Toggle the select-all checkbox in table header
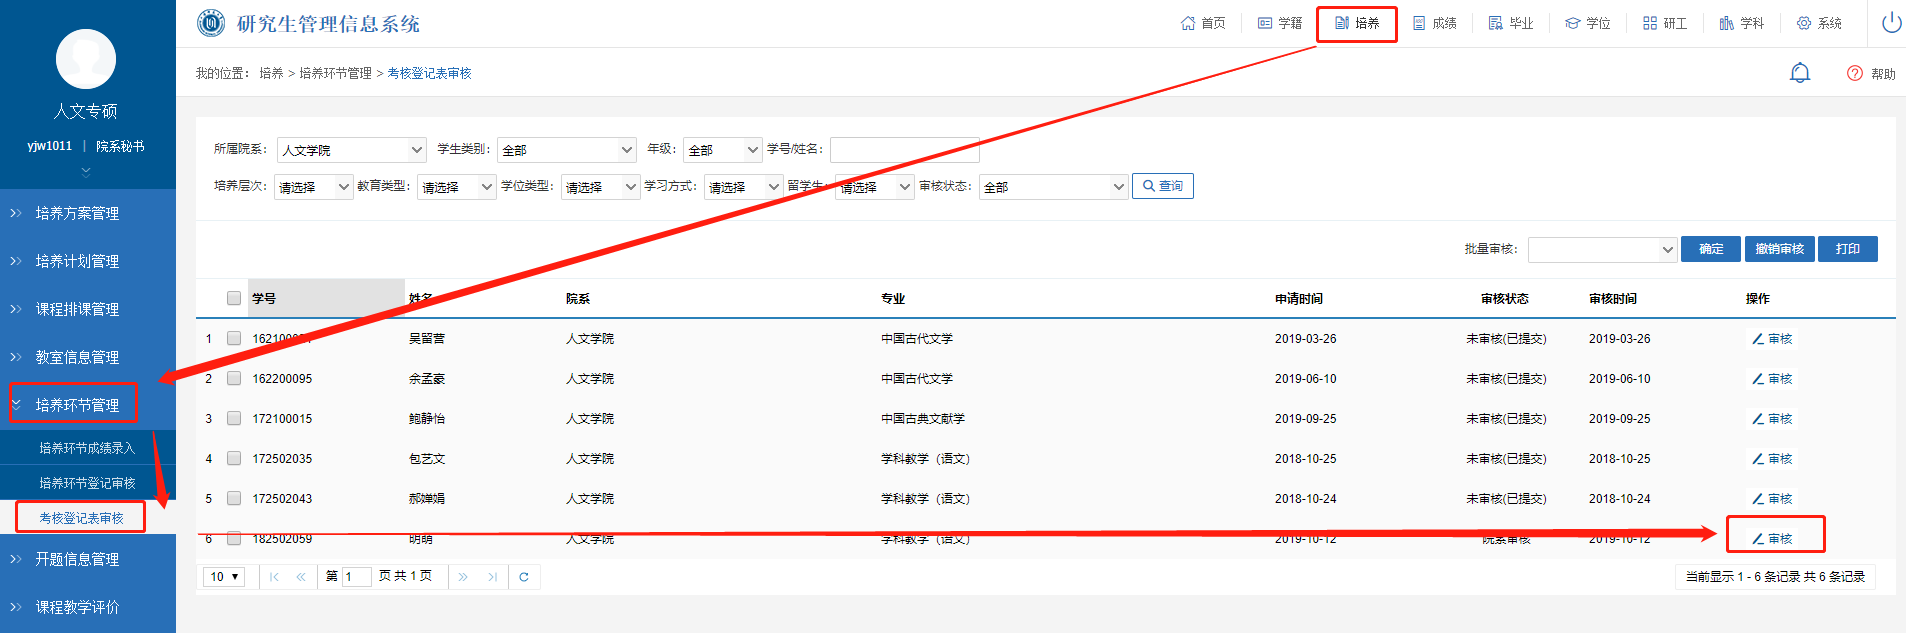 [234, 298]
